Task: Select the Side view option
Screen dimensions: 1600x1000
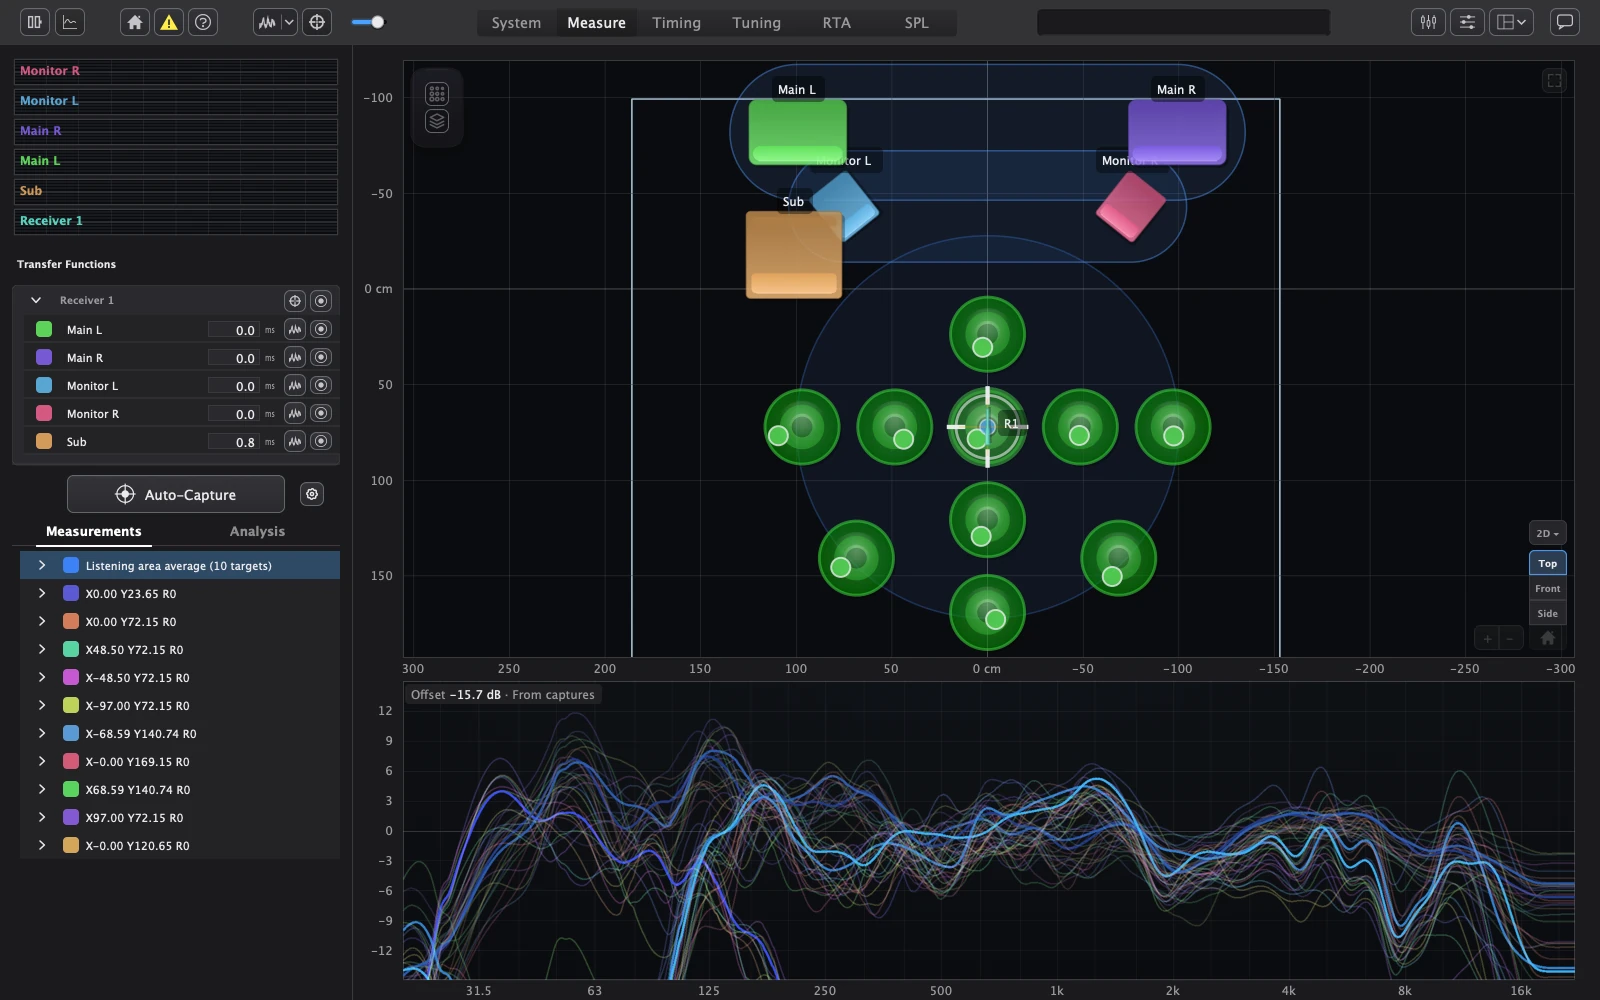Action: pyautogui.click(x=1548, y=613)
